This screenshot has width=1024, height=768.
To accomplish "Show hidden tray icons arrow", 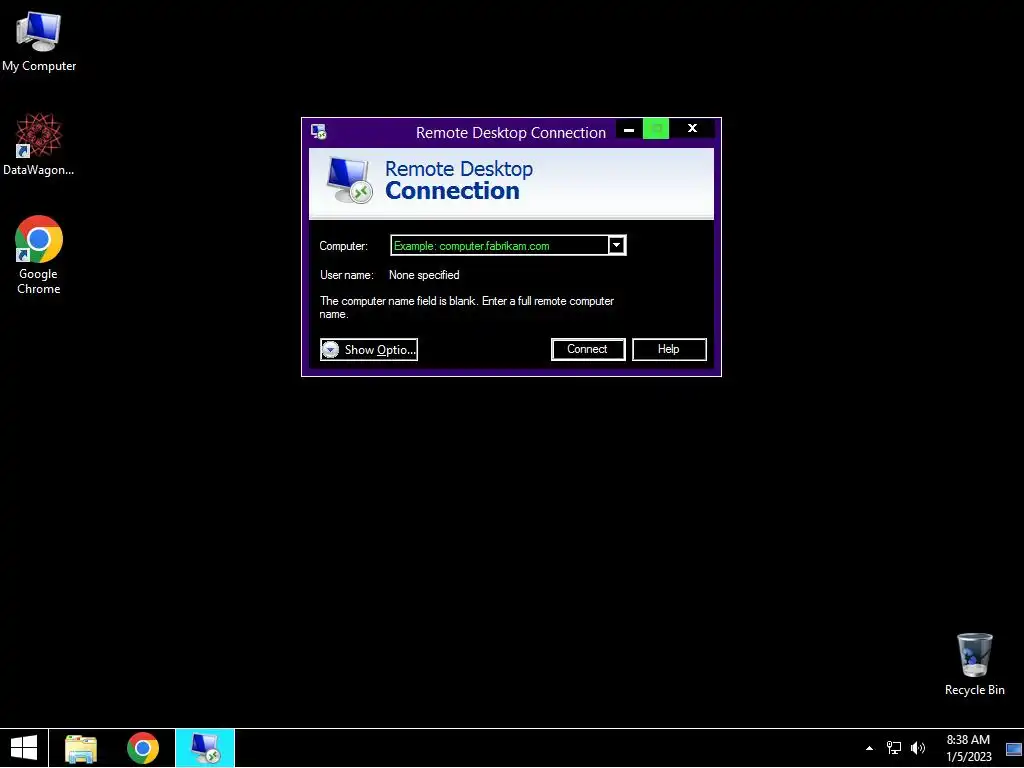I will tap(869, 748).
